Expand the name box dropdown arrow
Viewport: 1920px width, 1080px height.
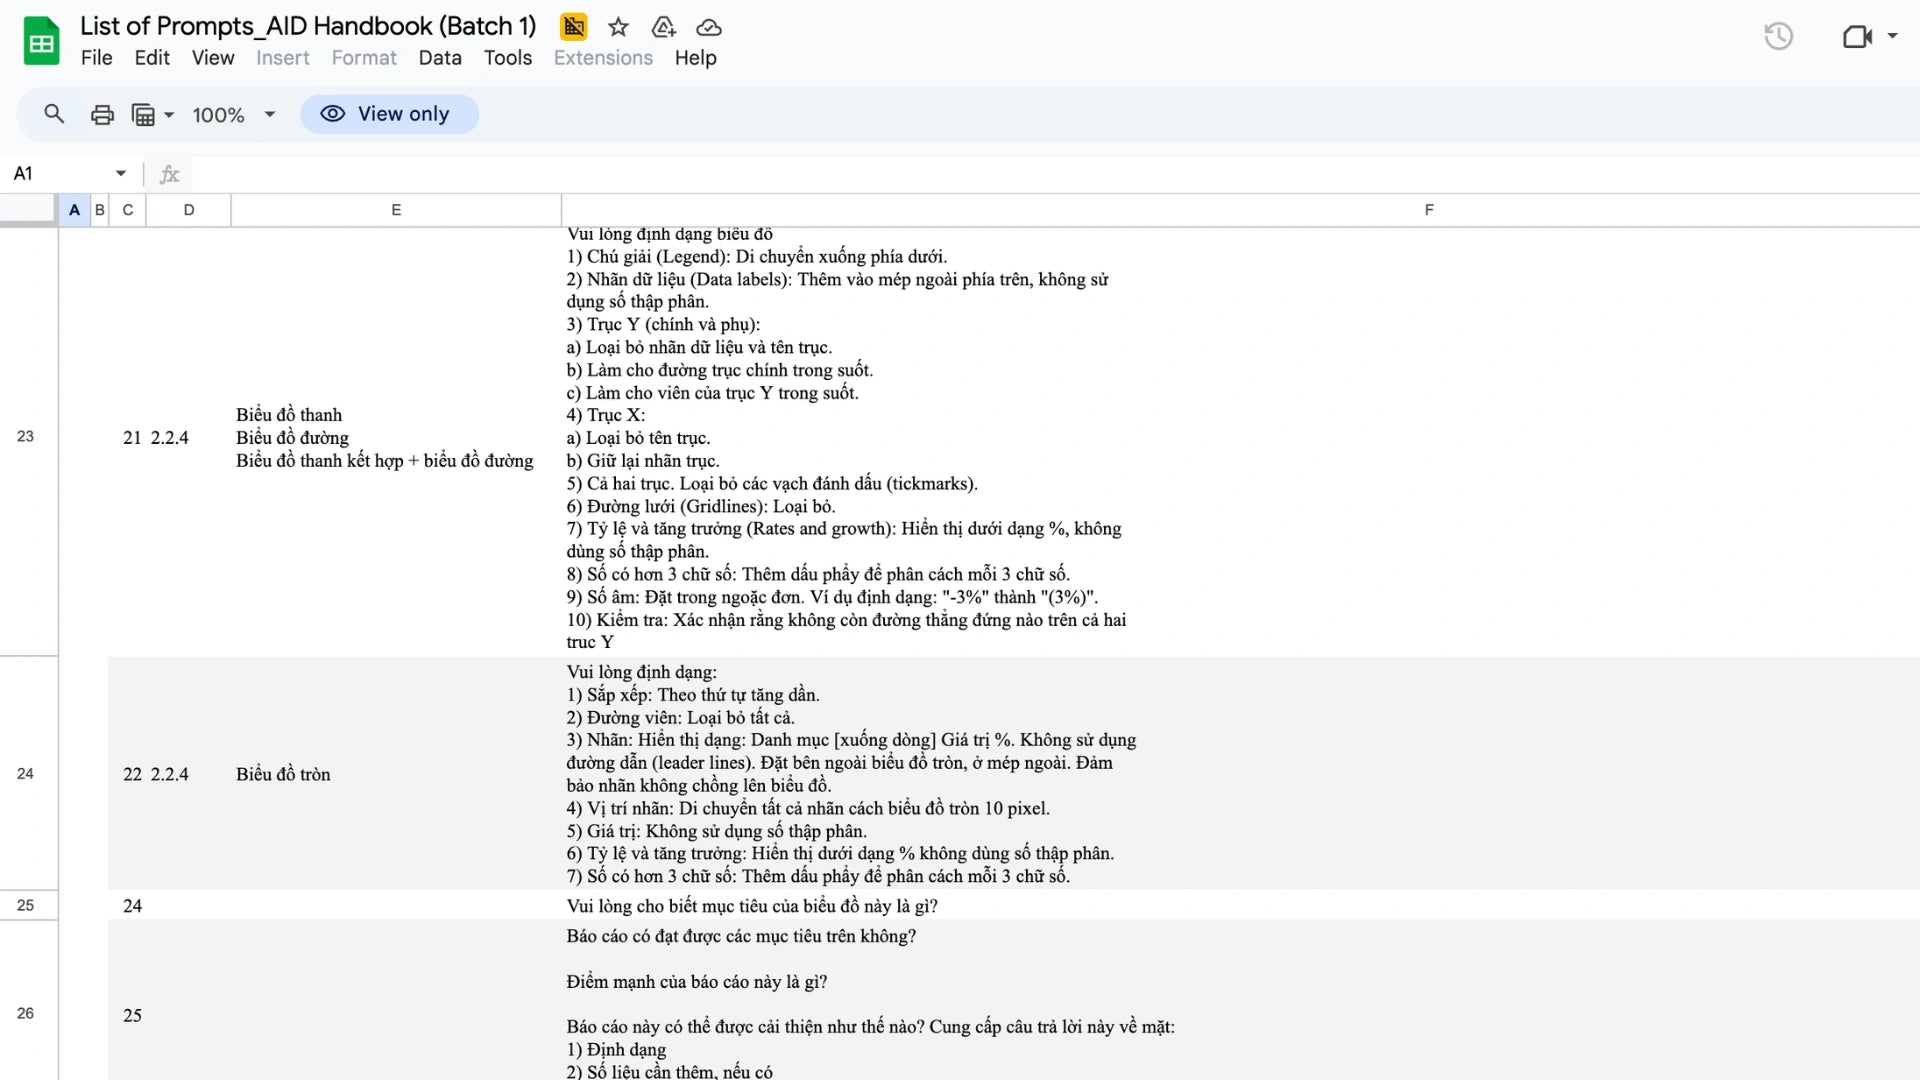[121, 174]
